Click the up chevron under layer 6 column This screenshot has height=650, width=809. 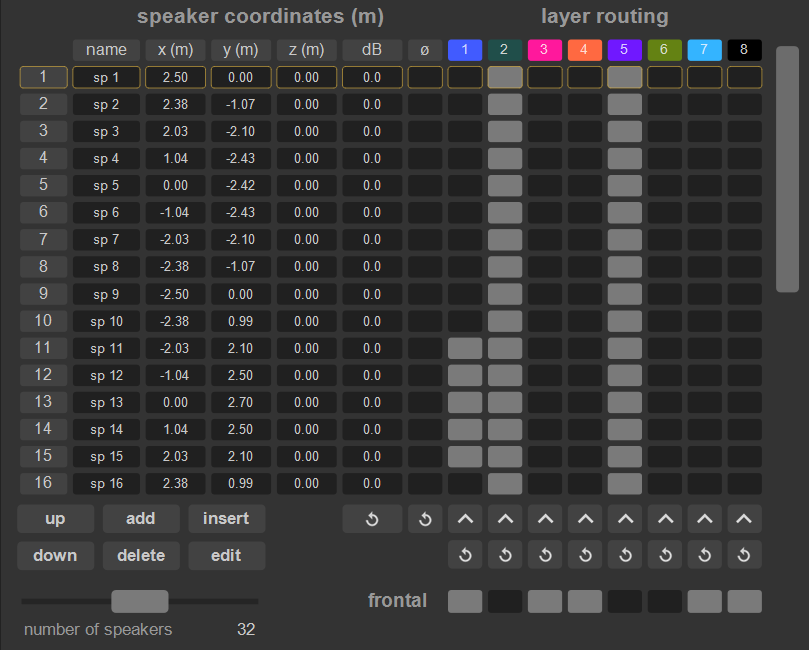[665, 518]
